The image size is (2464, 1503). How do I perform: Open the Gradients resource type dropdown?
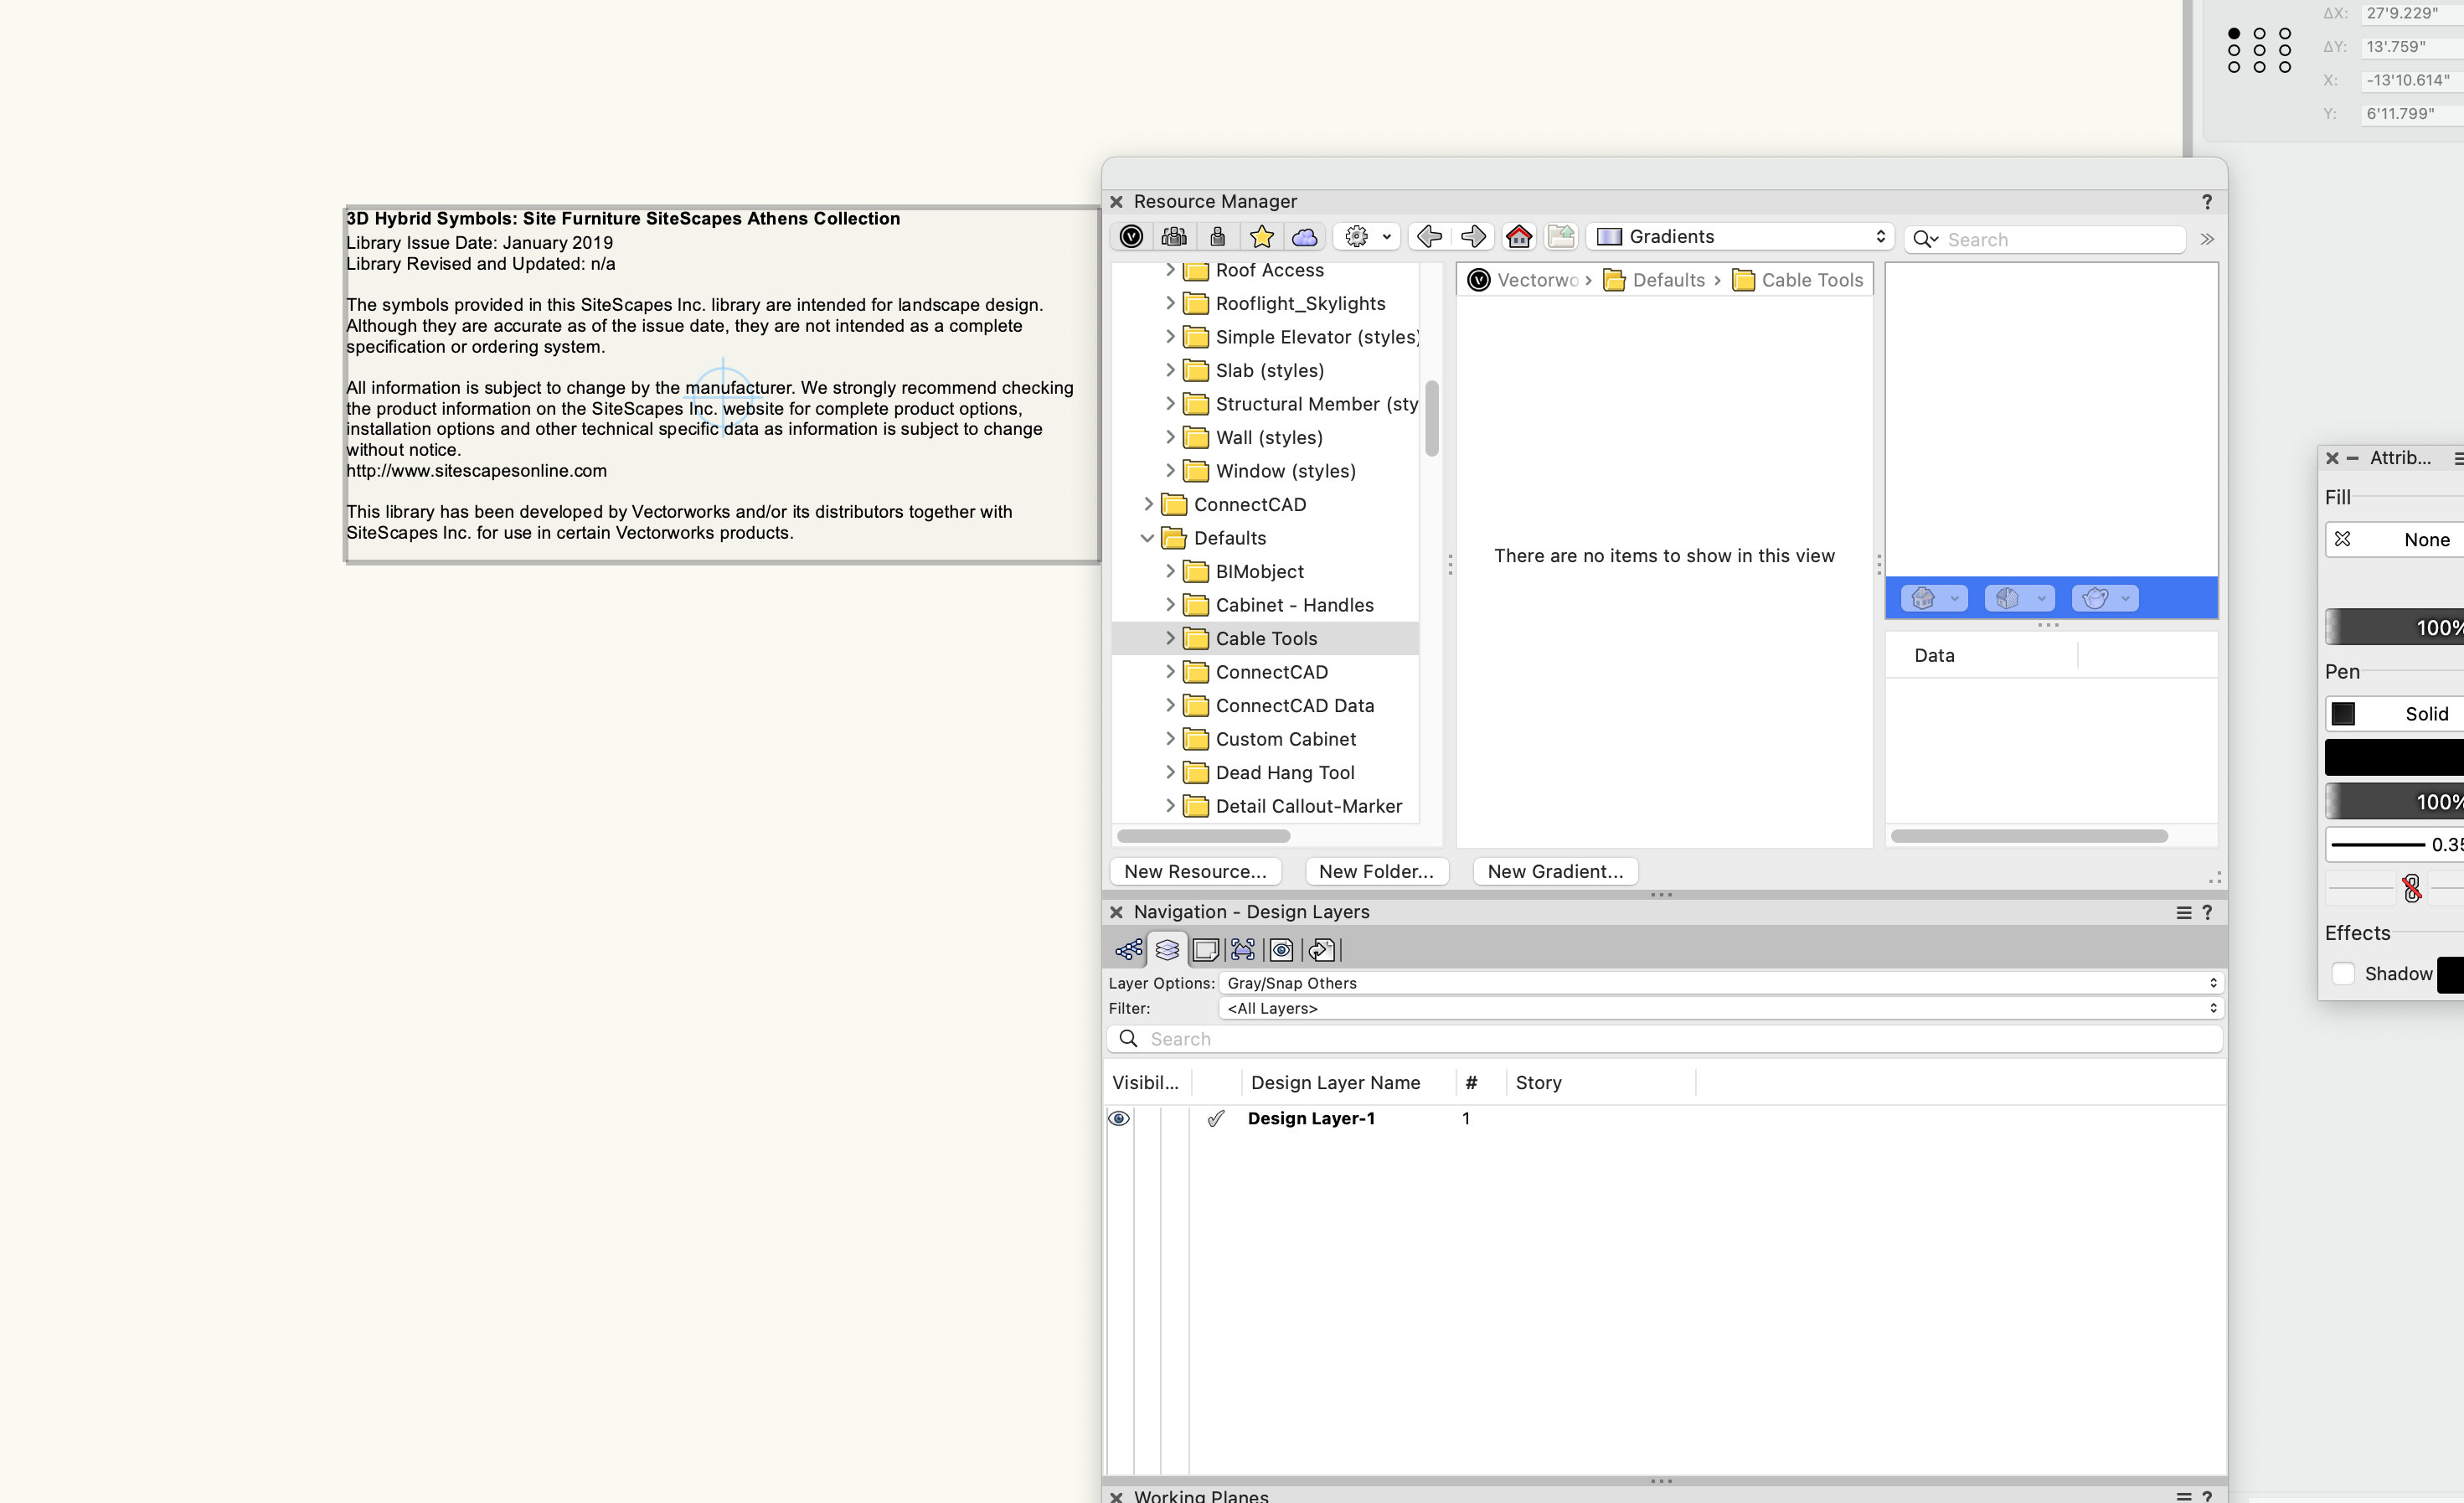1740,236
